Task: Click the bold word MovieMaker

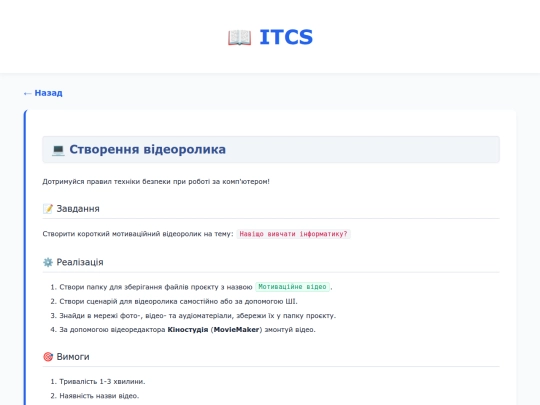Action: point(236,330)
